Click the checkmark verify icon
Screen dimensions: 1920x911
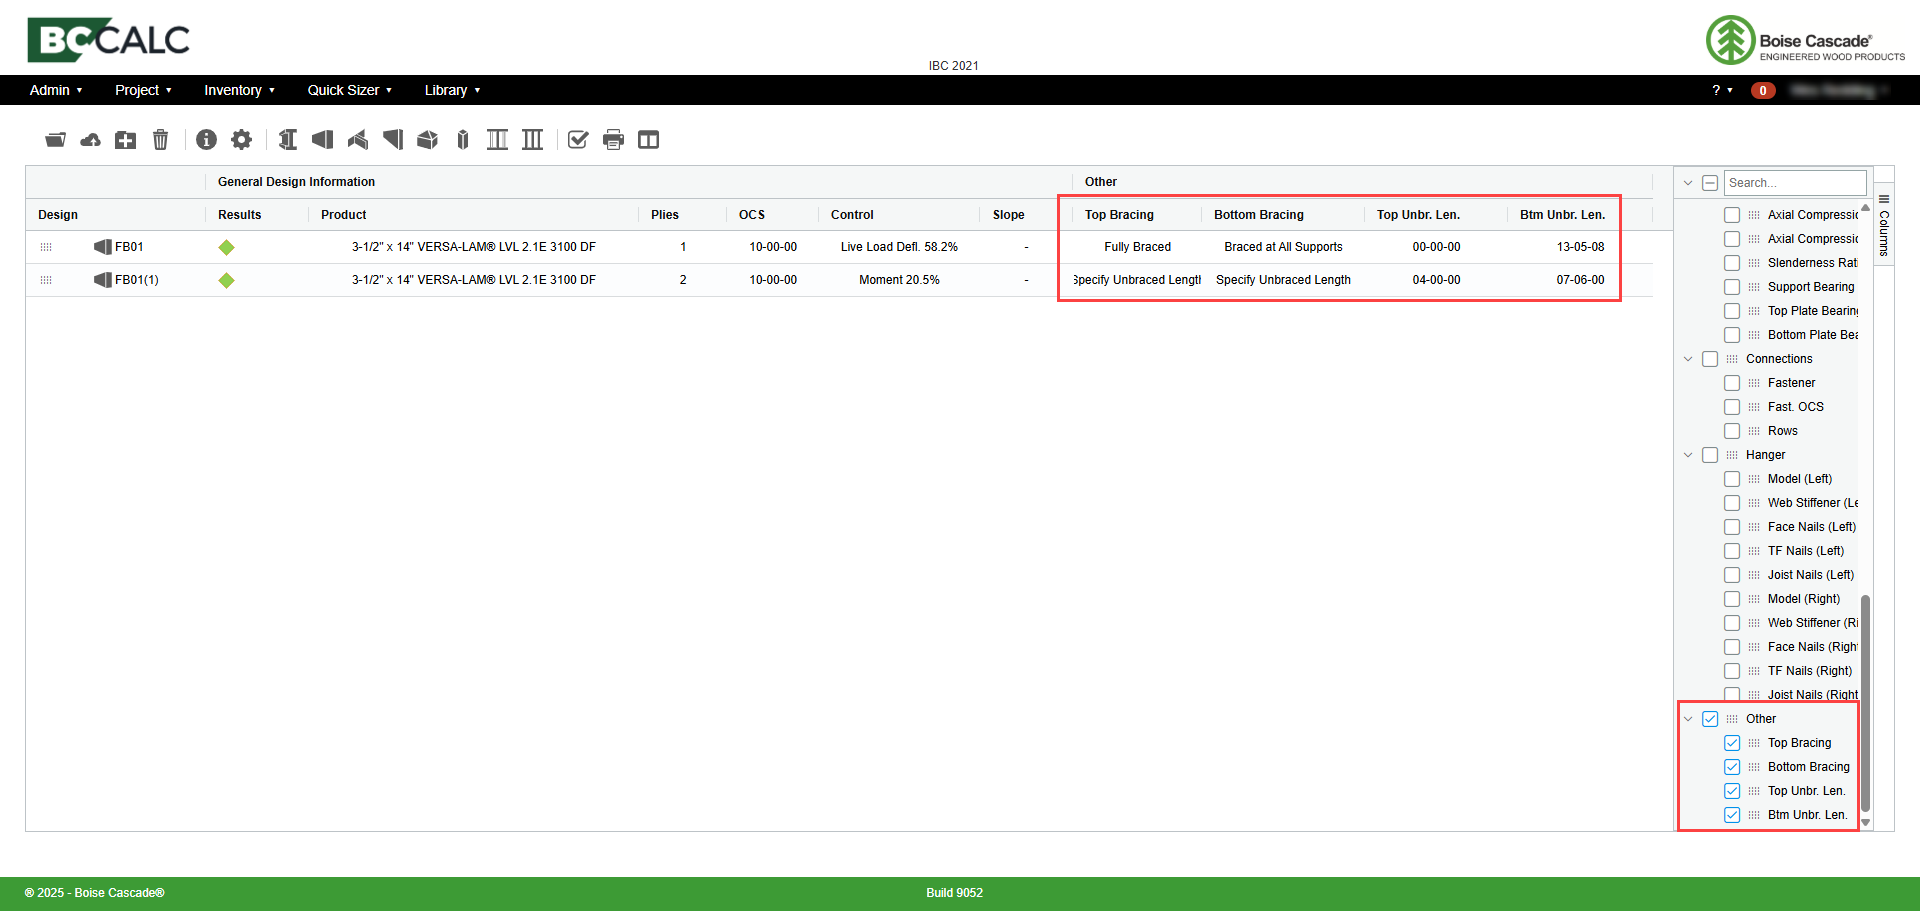point(578,140)
